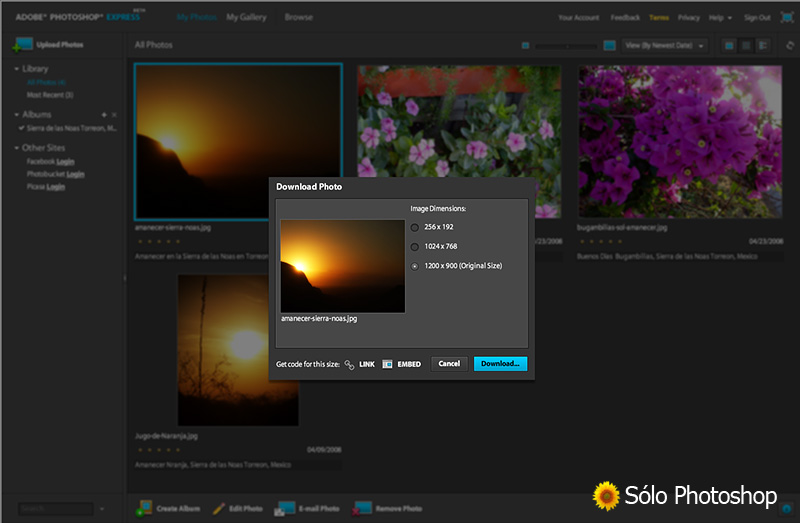The height and width of the screenshot is (523, 800).
Task: Select the 256 x 192 dimension option
Action: [415, 228]
